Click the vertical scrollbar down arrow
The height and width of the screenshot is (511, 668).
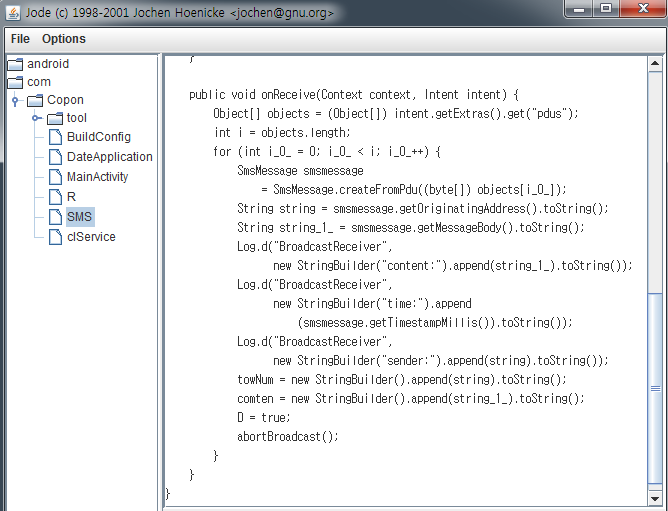point(655,496)
